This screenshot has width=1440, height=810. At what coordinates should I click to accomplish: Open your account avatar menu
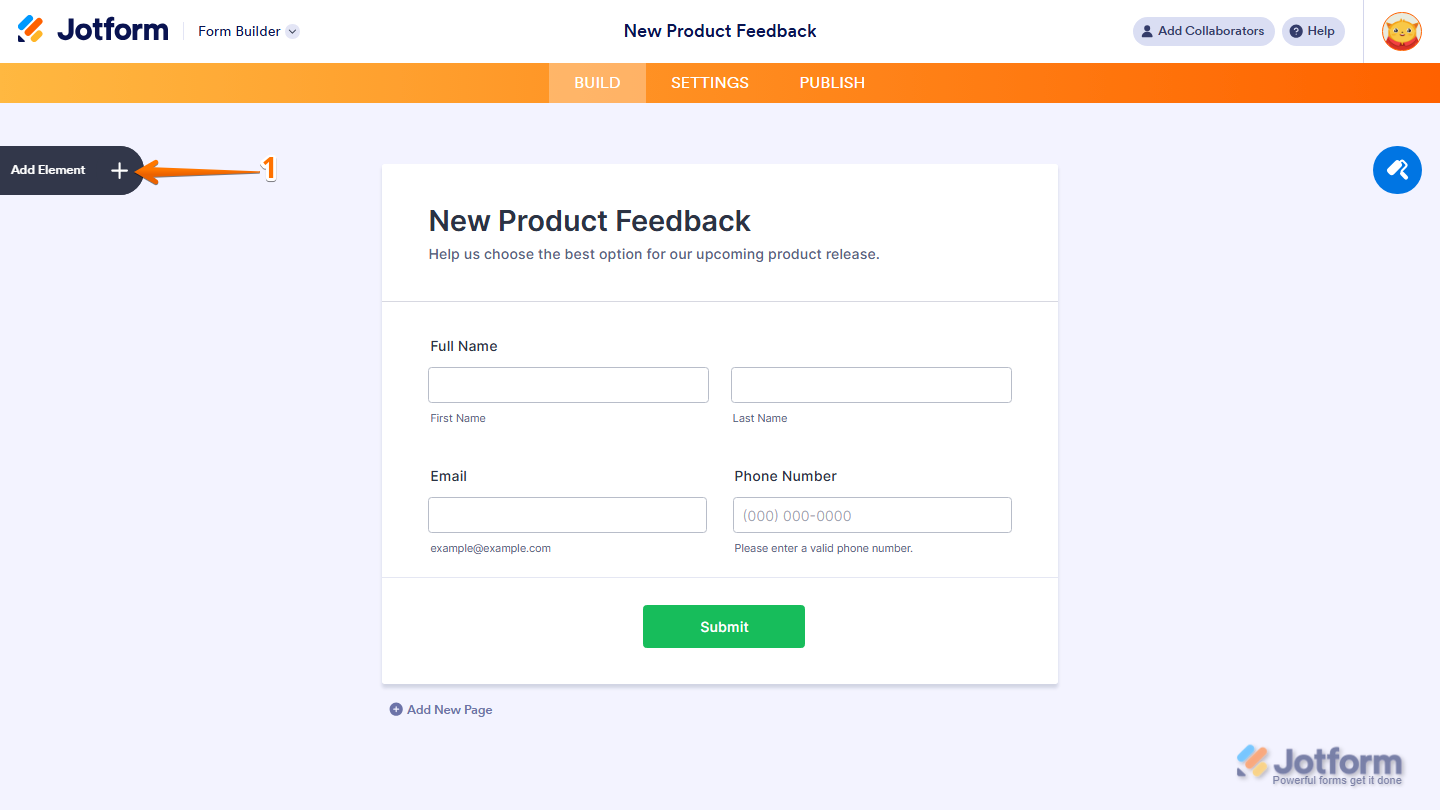pos(1402,31)
